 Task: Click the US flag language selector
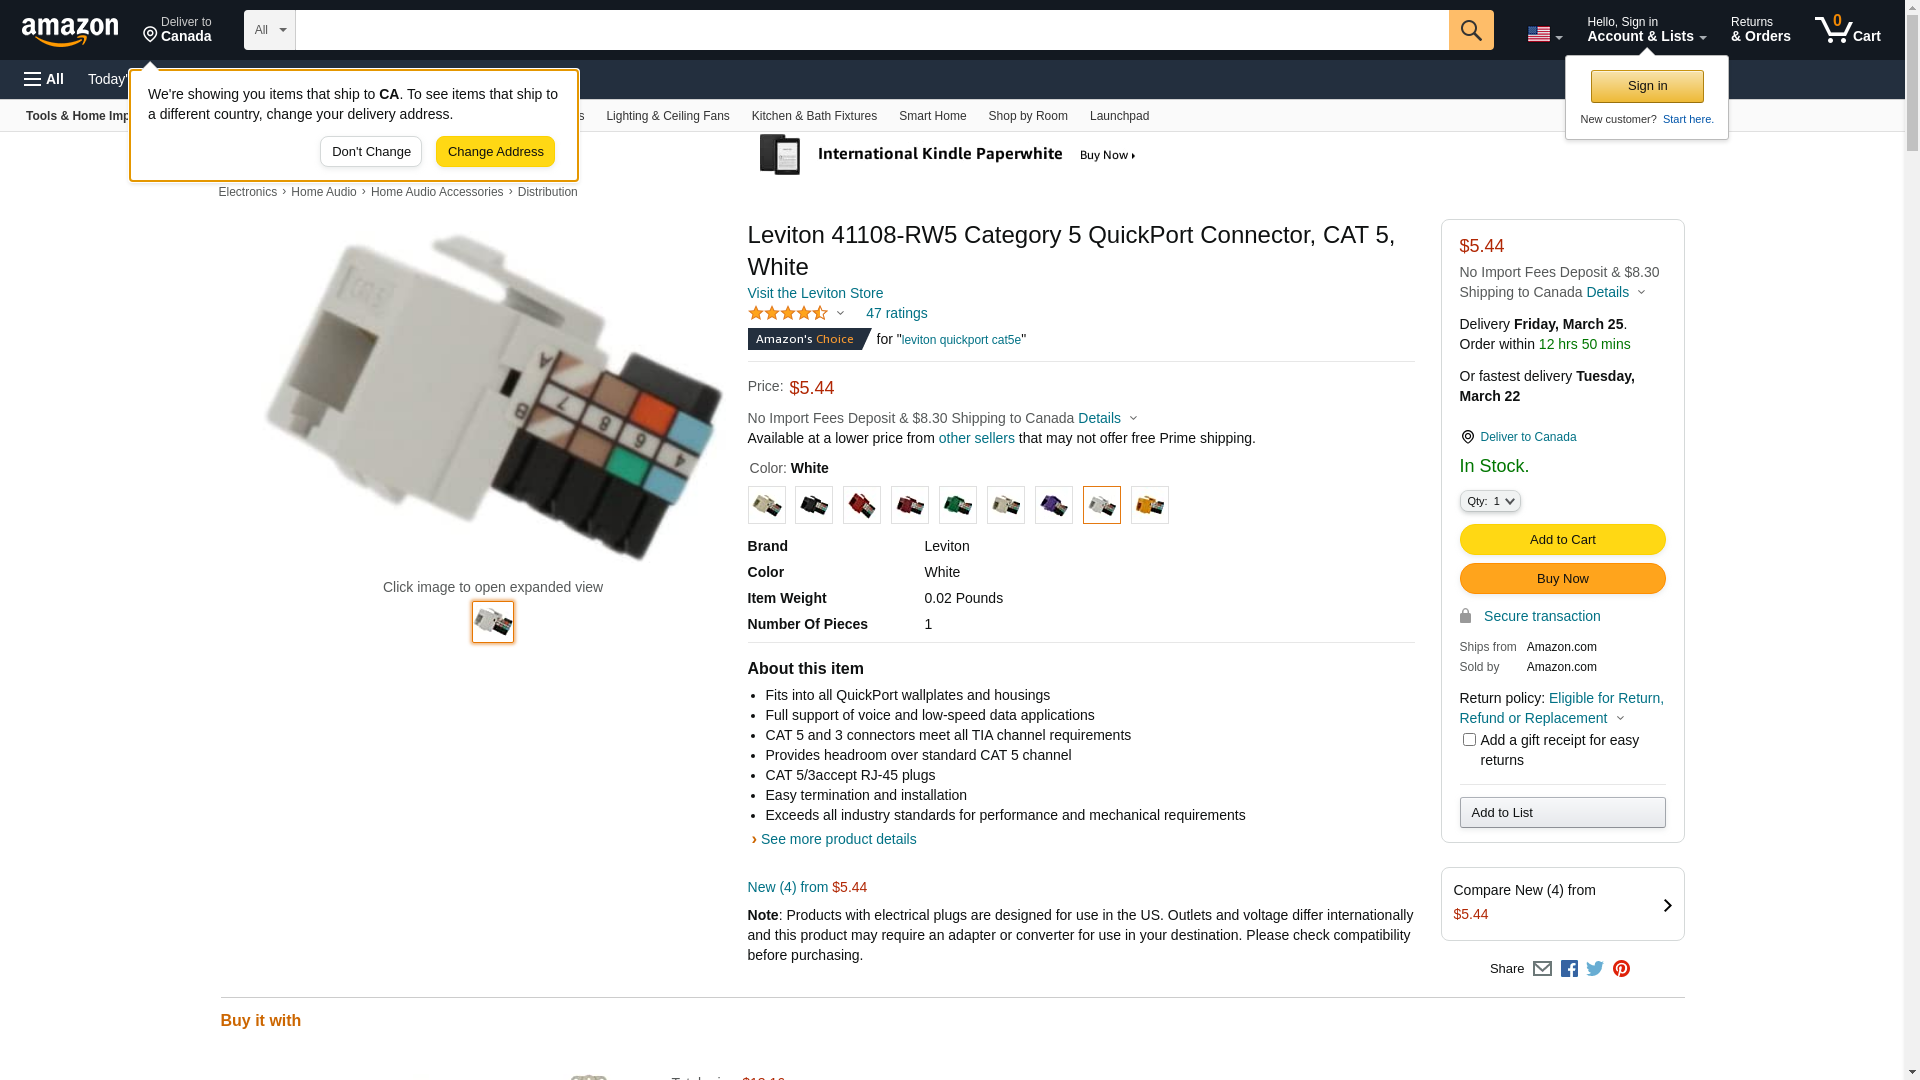pos(1544,34)
